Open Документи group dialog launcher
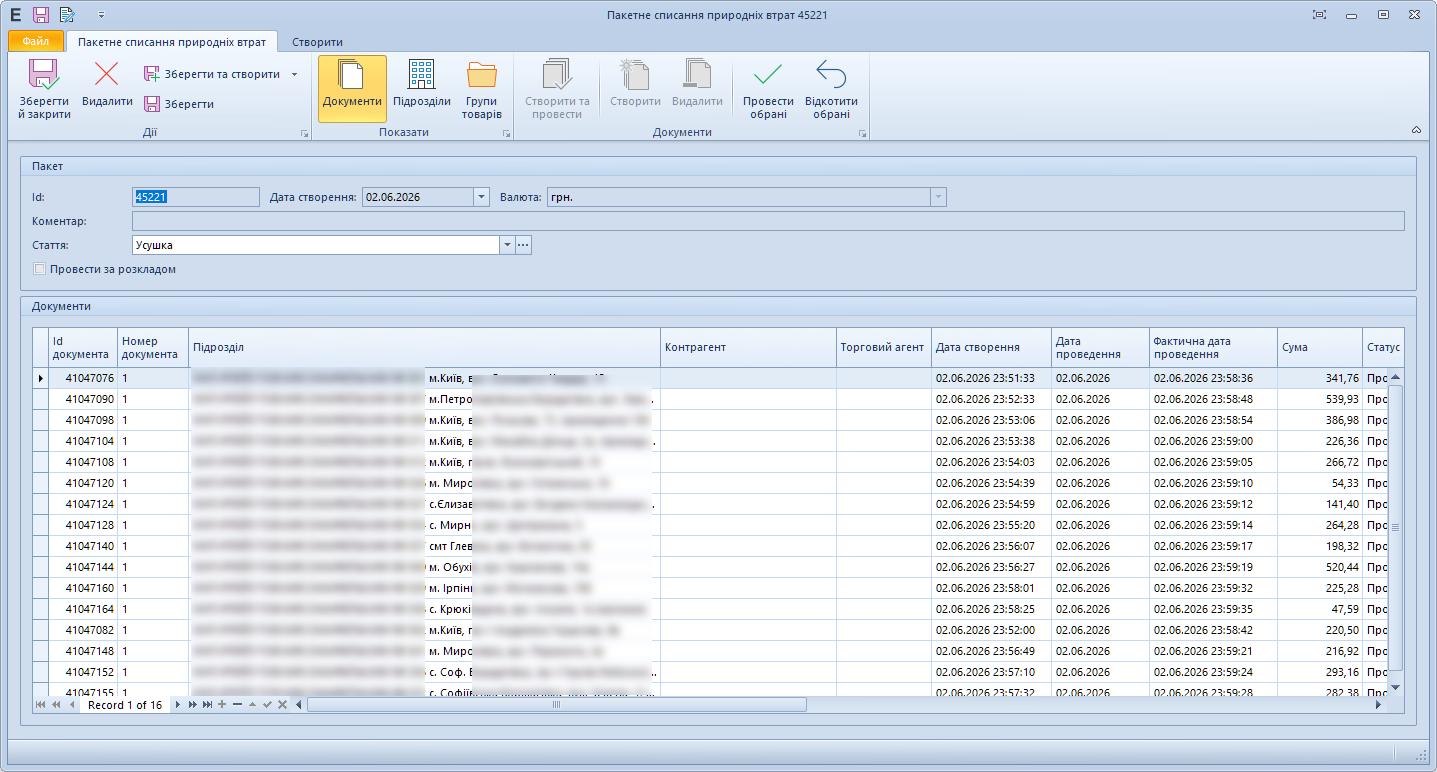This screenshot has width=1437, height=772. tap(862, 133)
